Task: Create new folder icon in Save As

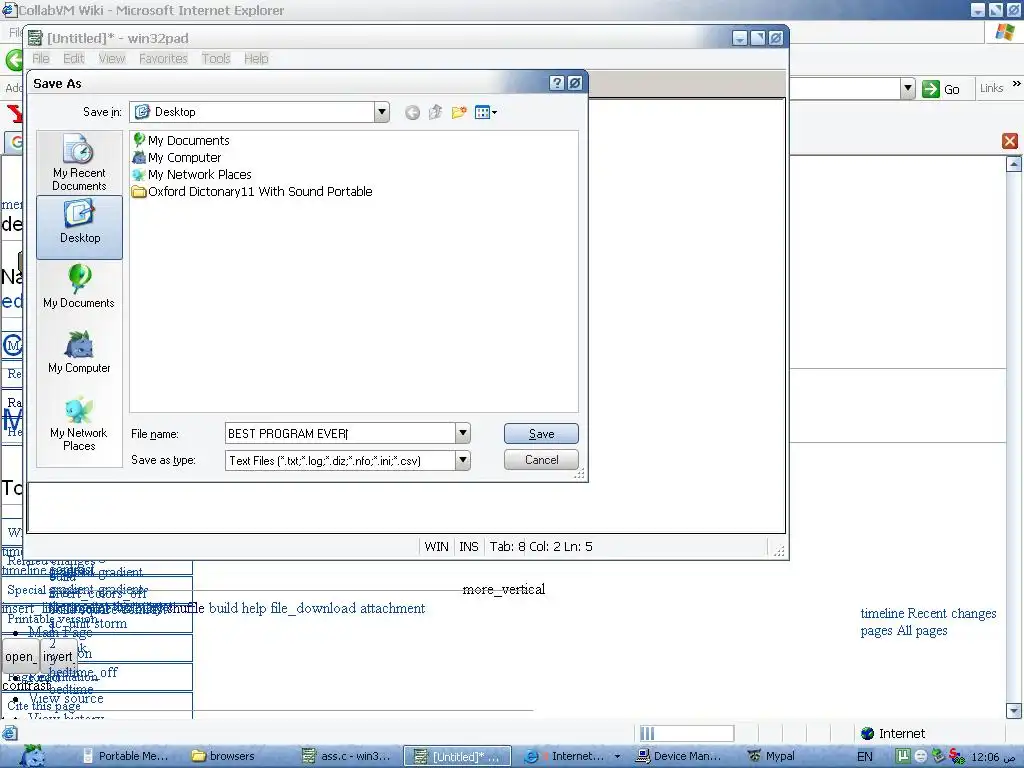Action: point(459,112)
